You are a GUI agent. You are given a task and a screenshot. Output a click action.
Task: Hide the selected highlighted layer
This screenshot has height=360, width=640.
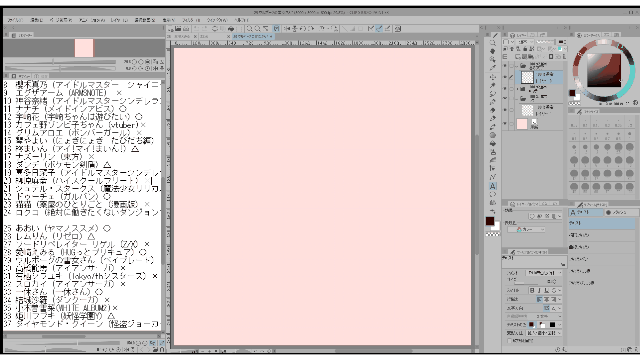505,77
